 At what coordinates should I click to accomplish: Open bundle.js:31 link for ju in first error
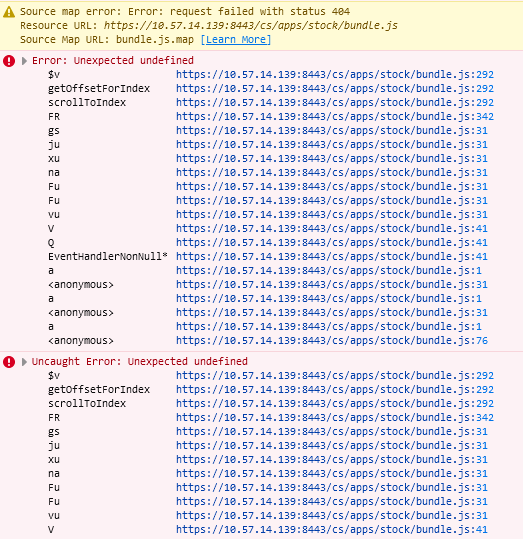tap(332, 145)
